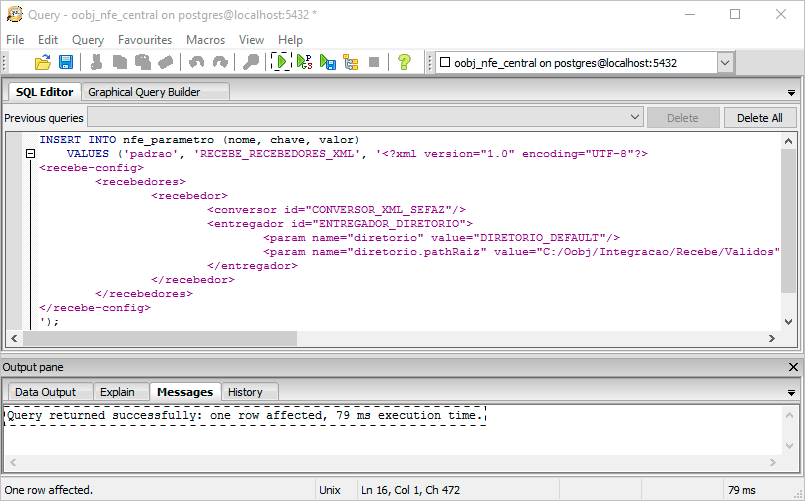Cancel running query stop icon
This screenshot has width=805, height=501.
(x=374, y=63)
